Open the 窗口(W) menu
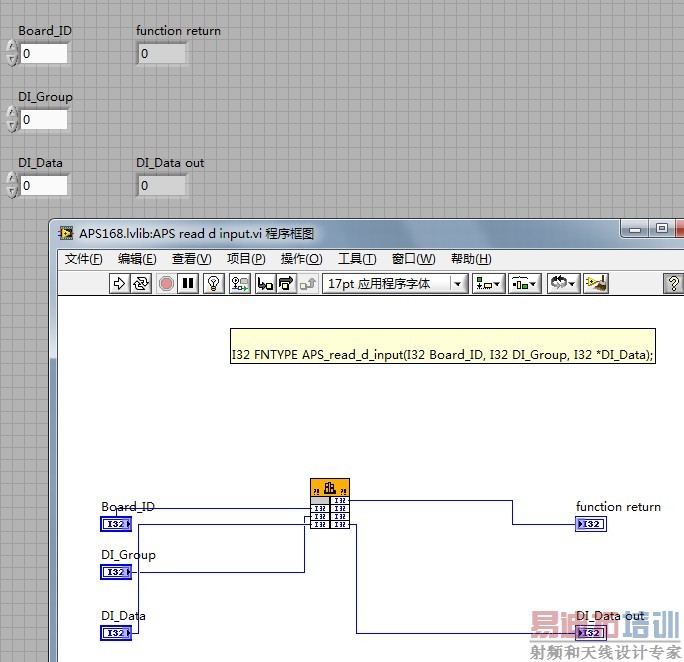 coord(413,259)
